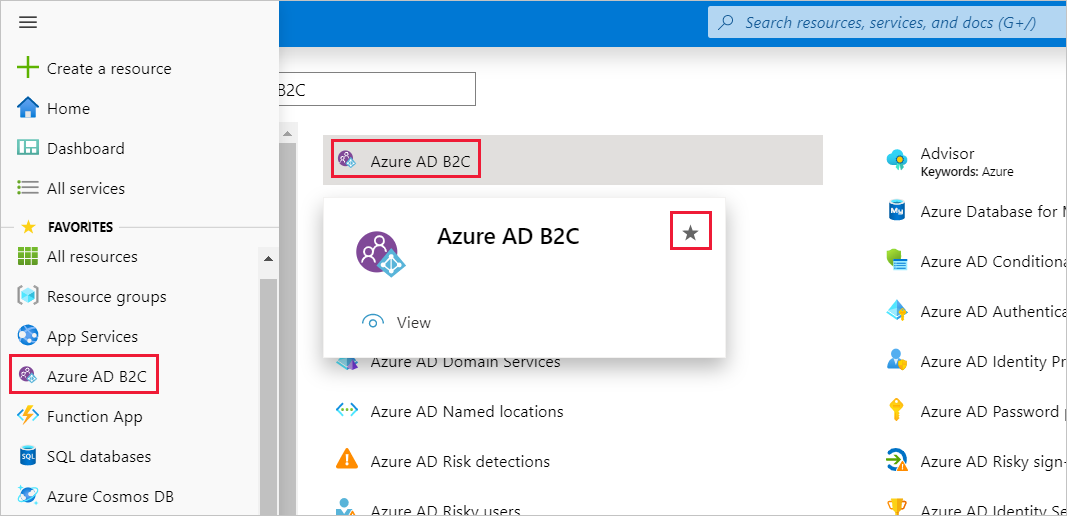The width and height of the screenshot is (1067, 516).
Task: Open Azure AD B2C from sidebar favorites
Action: click(96, 377)
